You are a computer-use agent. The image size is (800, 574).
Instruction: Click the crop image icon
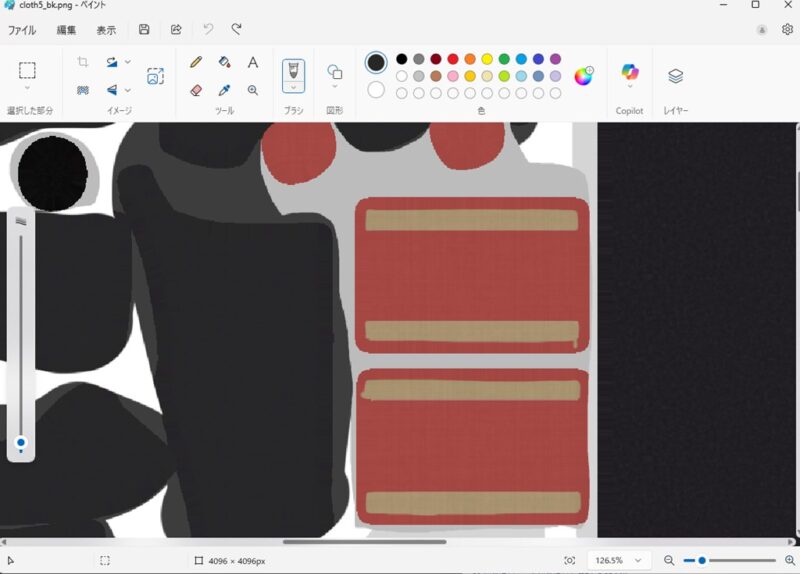(x=83, y=62)
